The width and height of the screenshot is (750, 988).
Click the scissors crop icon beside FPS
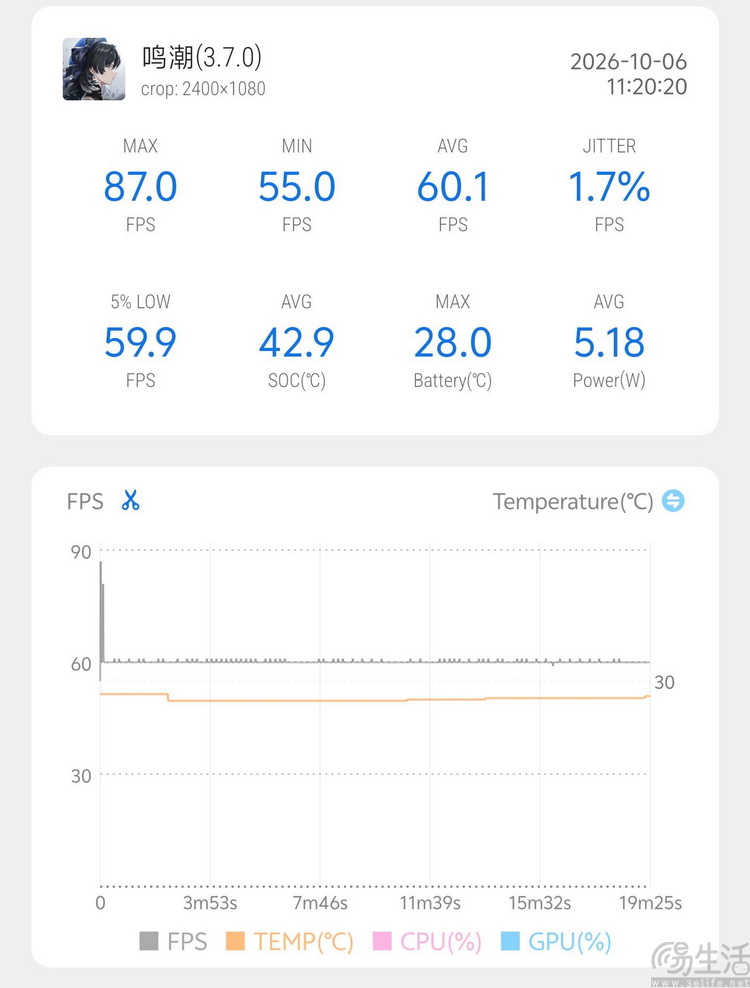click(x=130, y=500)
